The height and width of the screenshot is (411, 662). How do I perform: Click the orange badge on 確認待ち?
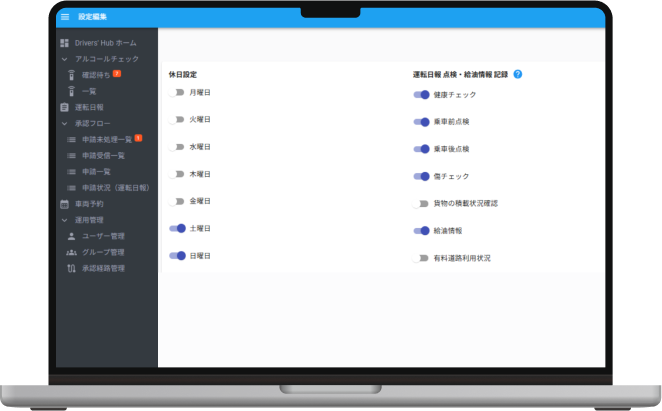117,73
